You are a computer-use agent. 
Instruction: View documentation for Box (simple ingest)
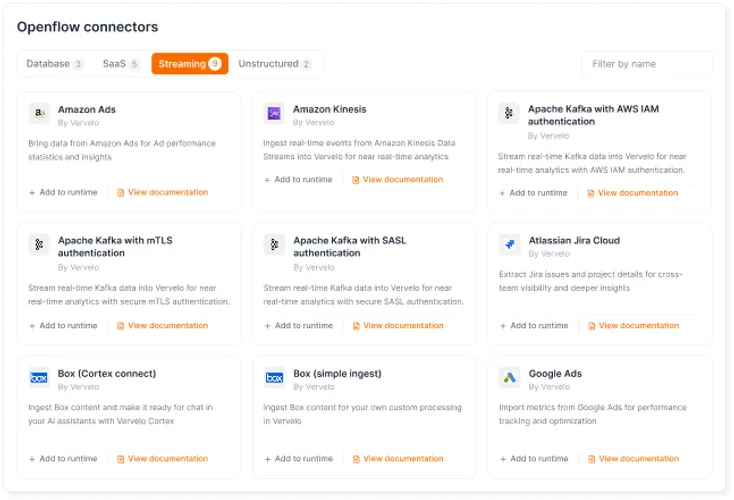pos(398,459)
